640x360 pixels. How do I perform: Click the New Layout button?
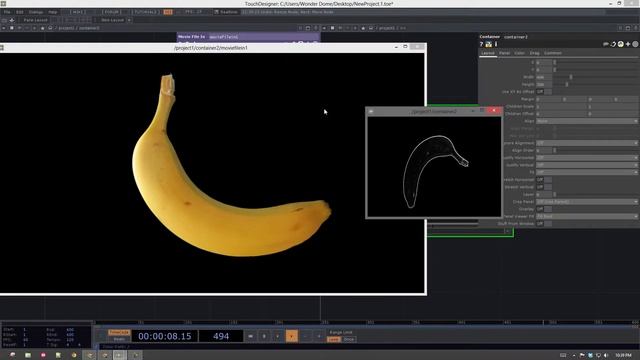point(112,20)
